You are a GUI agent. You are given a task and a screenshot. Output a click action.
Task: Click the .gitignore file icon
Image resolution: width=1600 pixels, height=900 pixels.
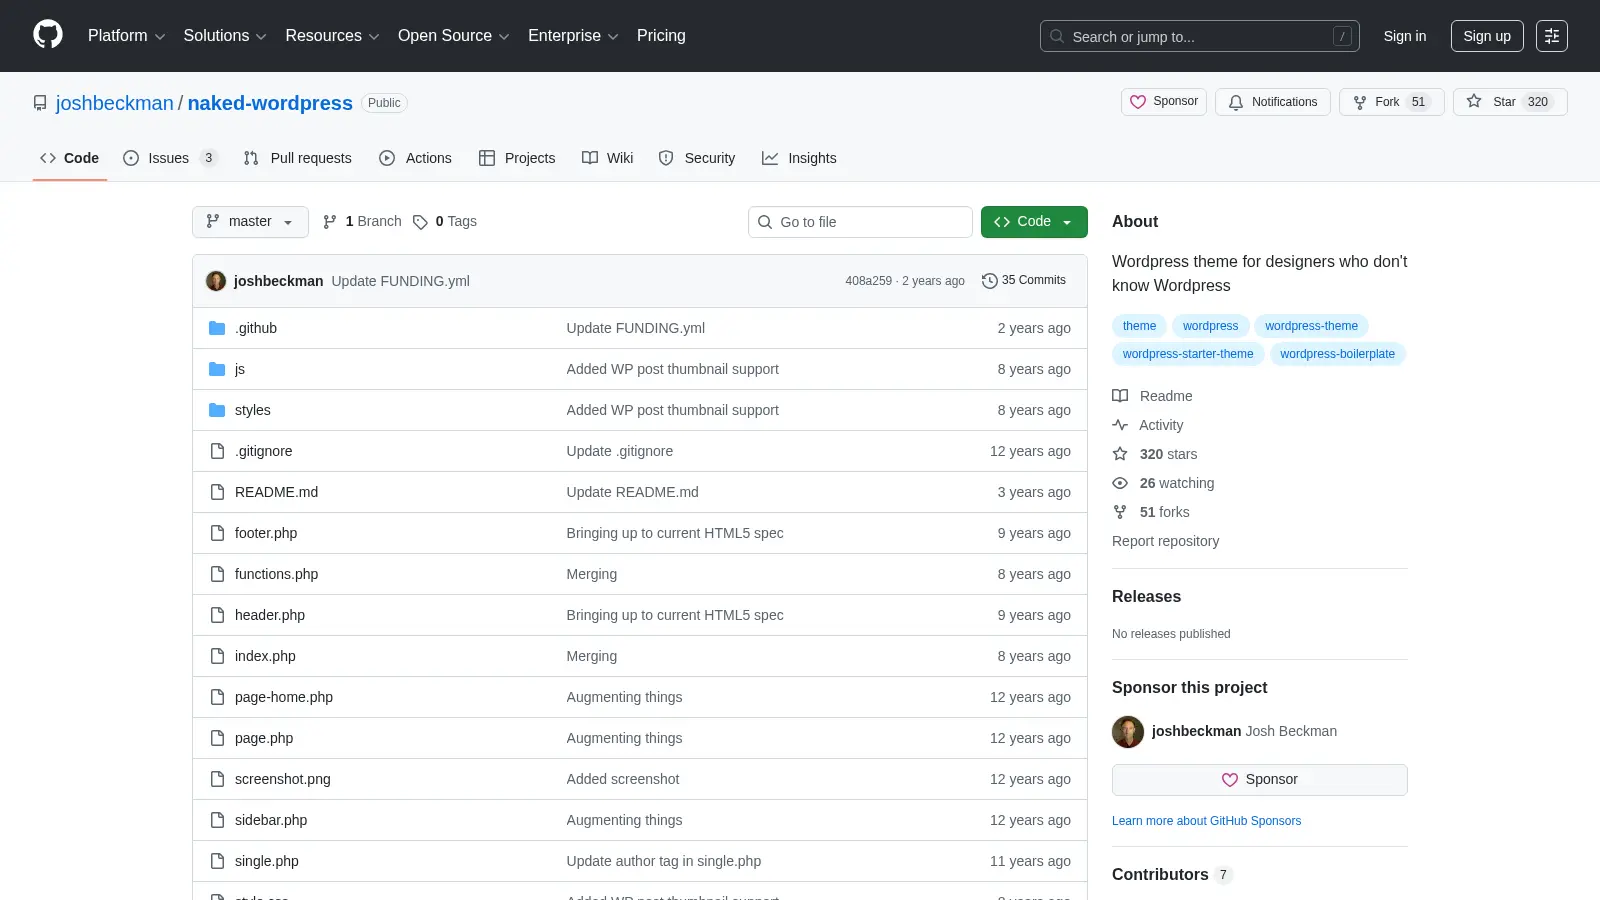pos(217,451)
